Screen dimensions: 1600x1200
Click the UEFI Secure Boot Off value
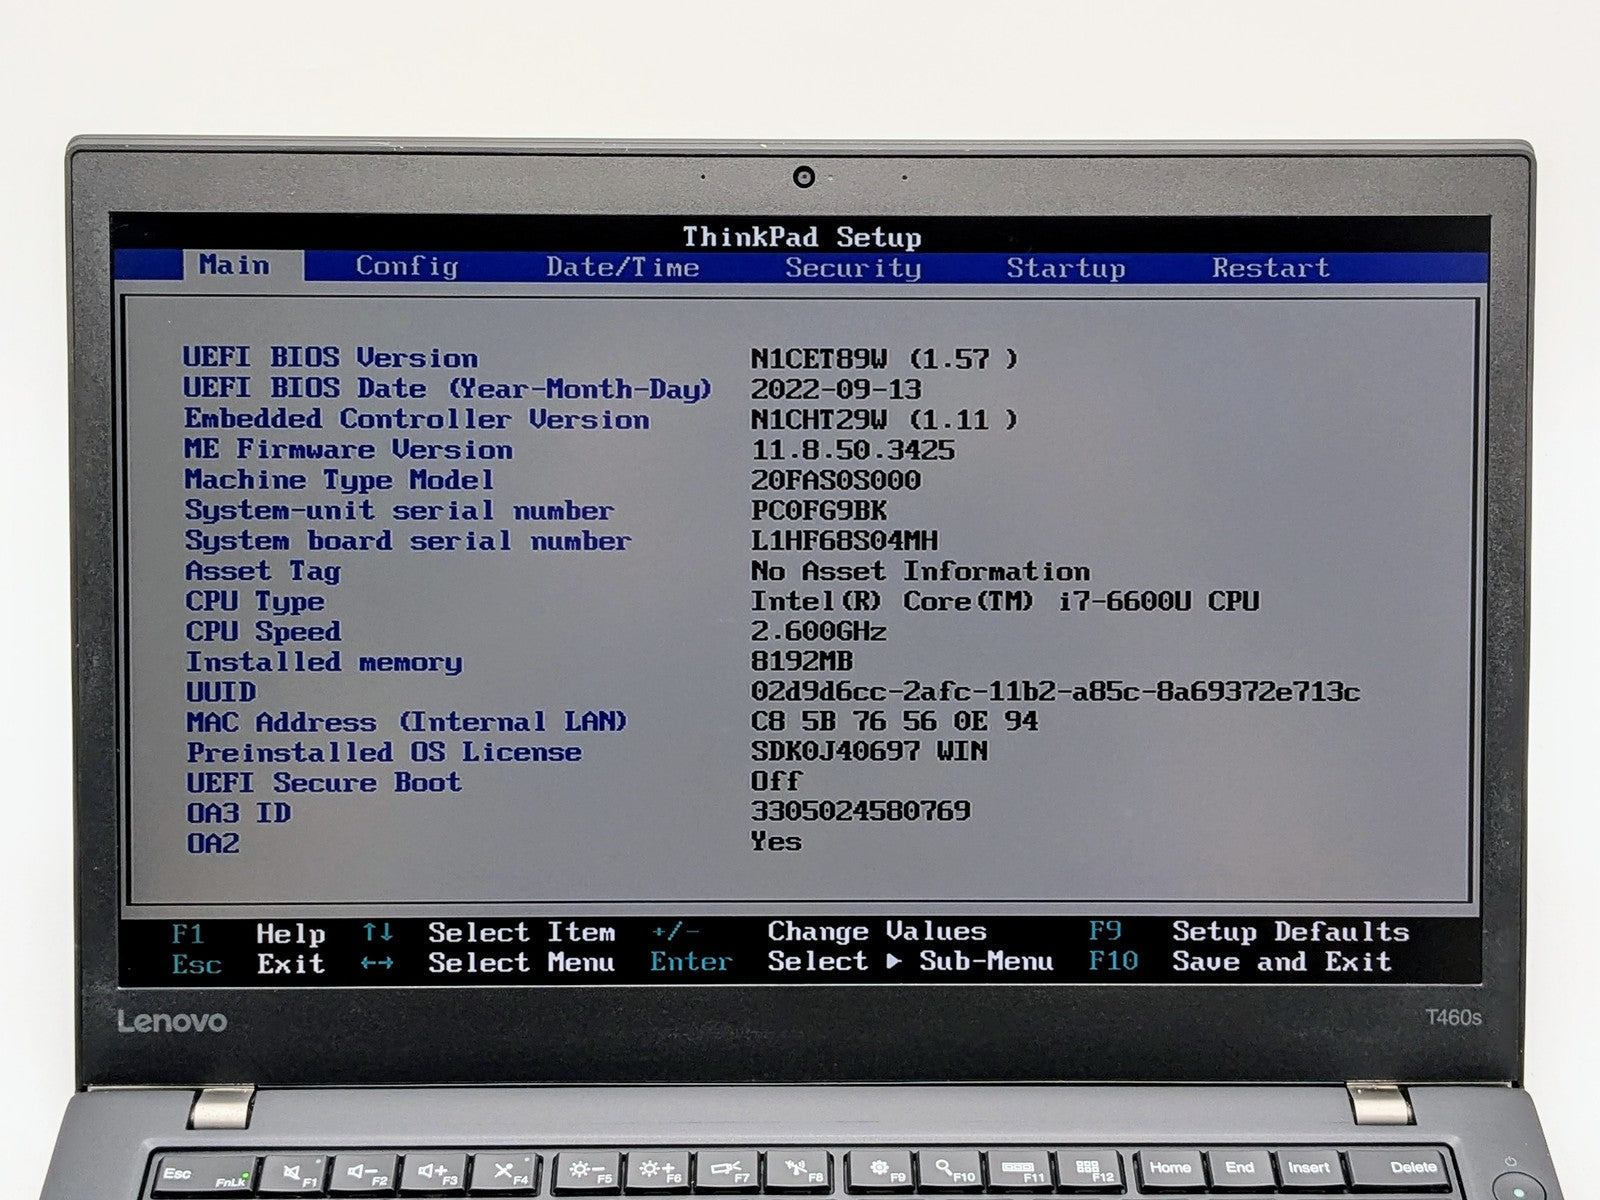click(x=776, y=780)
